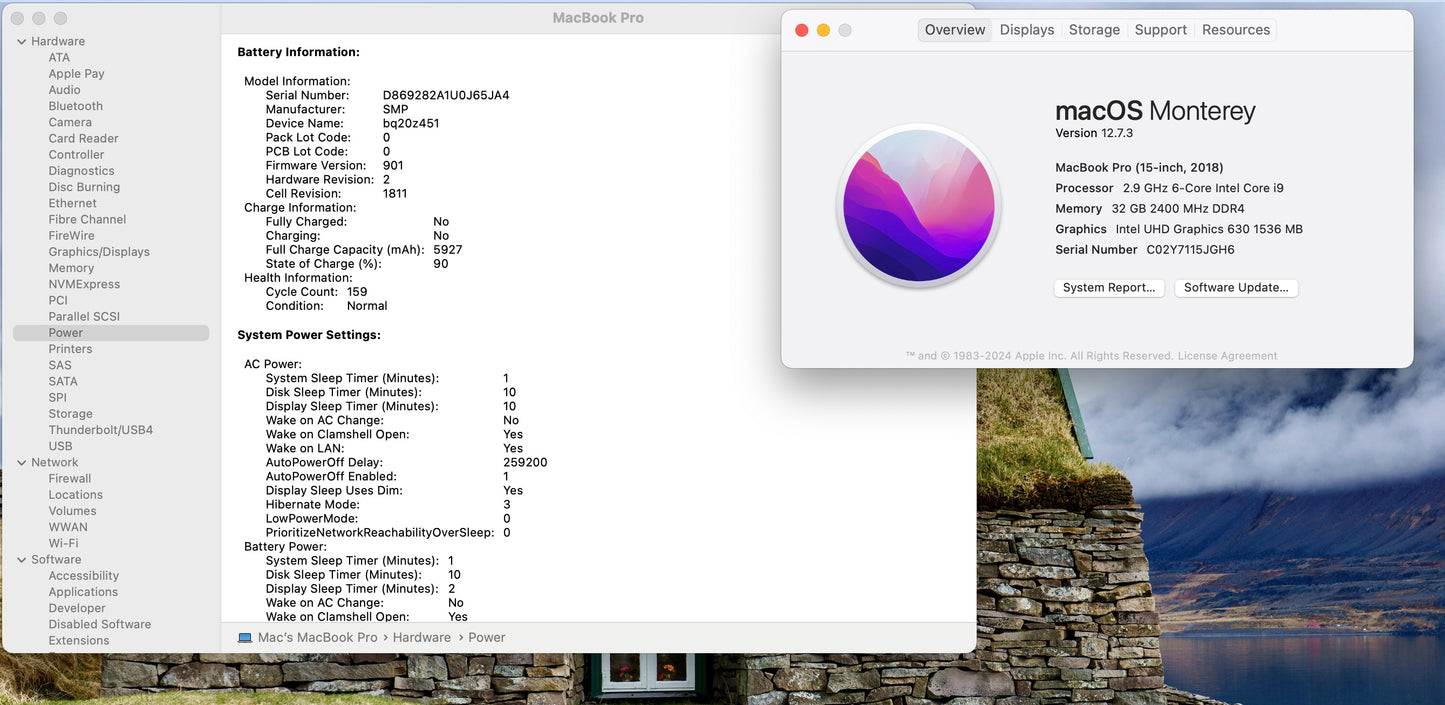This screenshot has height=705, width=1445.
Task: Select Wi-Fi under Network
Action: 63,544
